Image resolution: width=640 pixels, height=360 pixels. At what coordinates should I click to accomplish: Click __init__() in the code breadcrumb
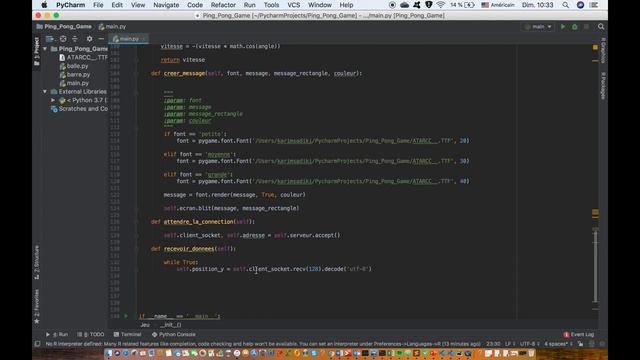(x=171, y=325)
